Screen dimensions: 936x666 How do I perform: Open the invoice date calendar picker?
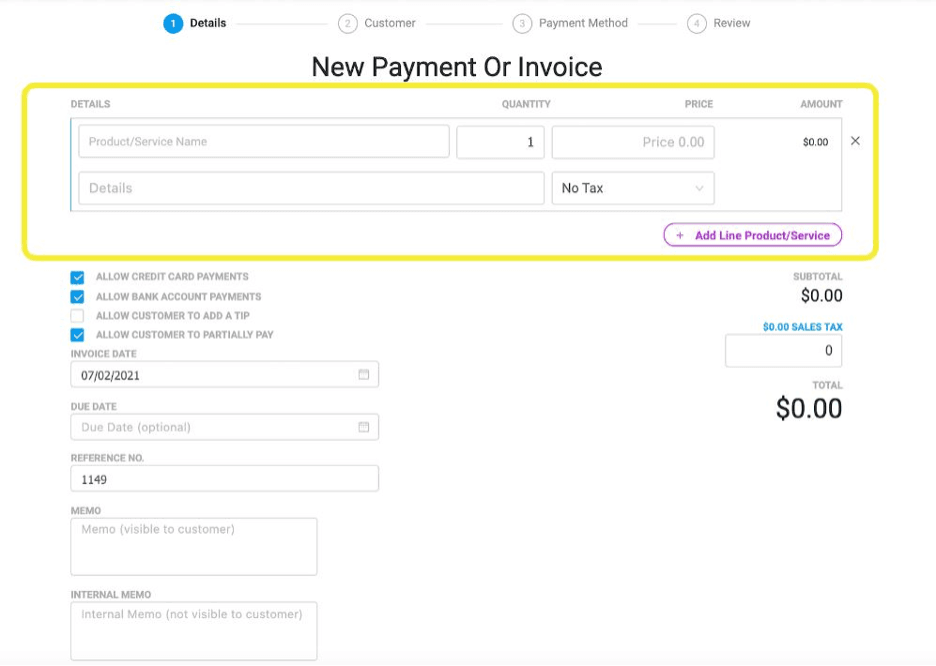pos(366,373)
